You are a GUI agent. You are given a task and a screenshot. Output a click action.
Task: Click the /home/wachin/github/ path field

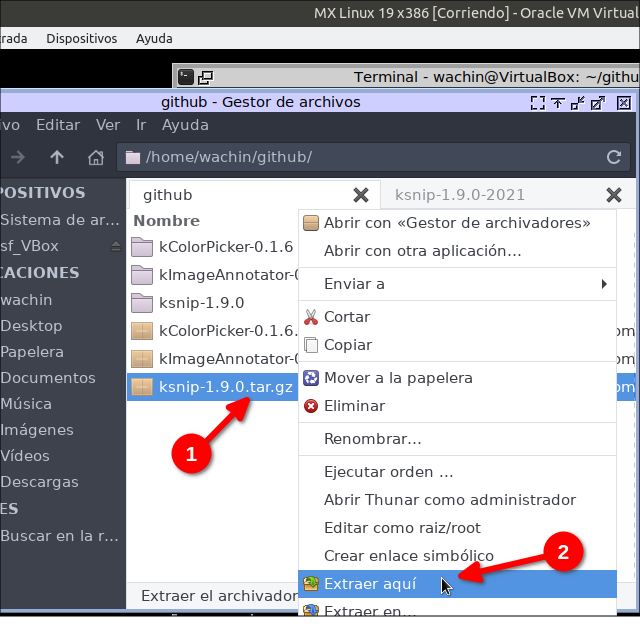coord(374,157)
